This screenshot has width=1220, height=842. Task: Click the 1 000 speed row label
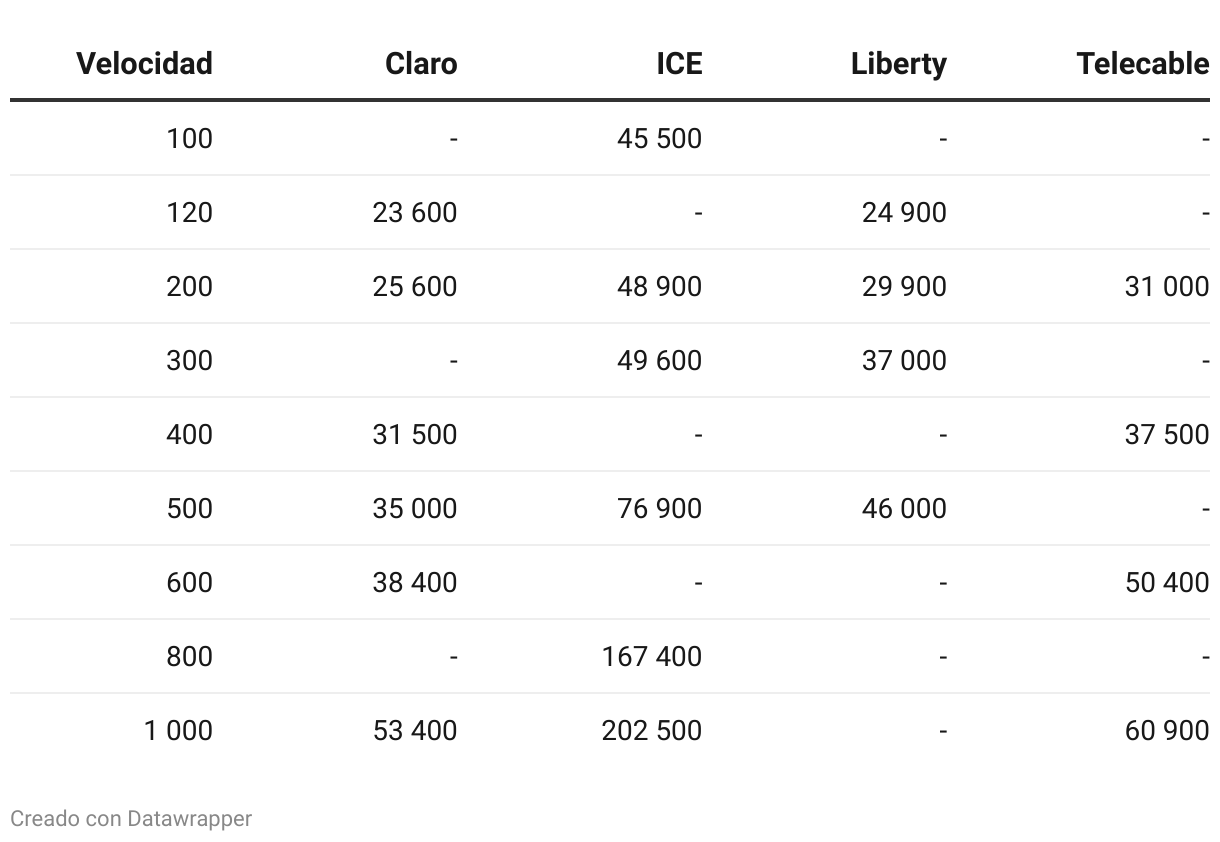[x=178, y=731]
